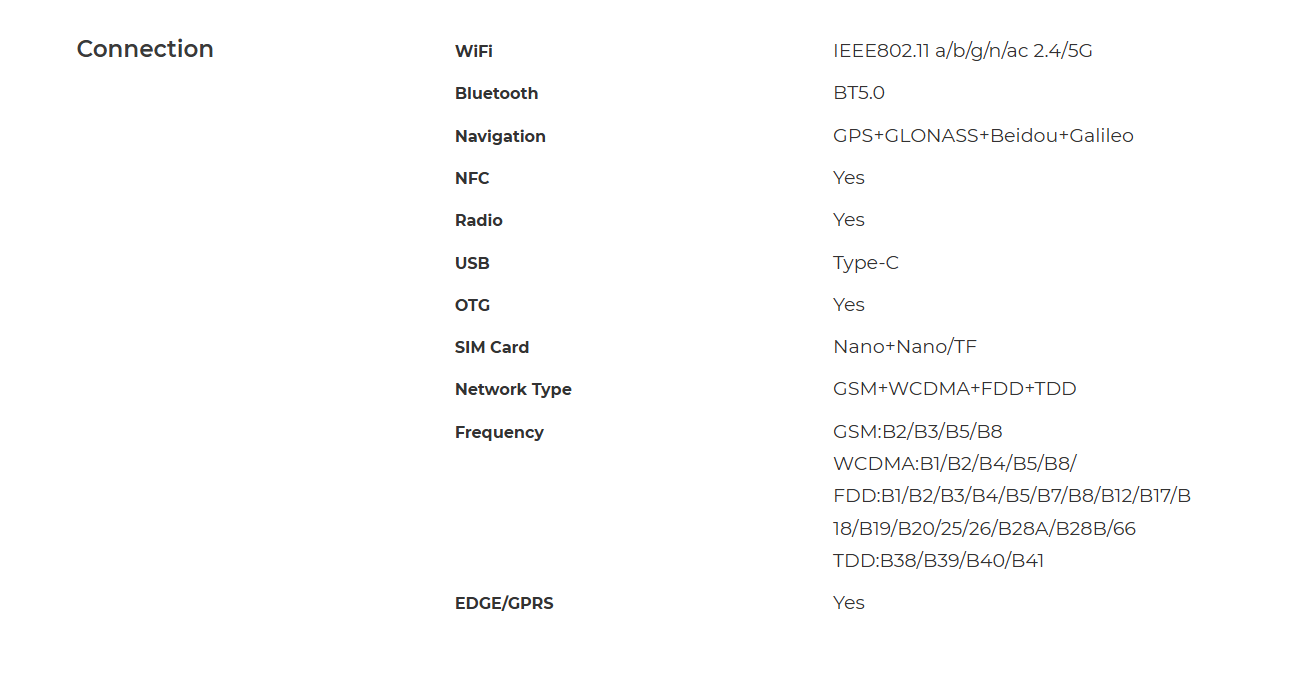Select the NFC label
This screenshot has height=687, width=1313.
pos(472,178)
